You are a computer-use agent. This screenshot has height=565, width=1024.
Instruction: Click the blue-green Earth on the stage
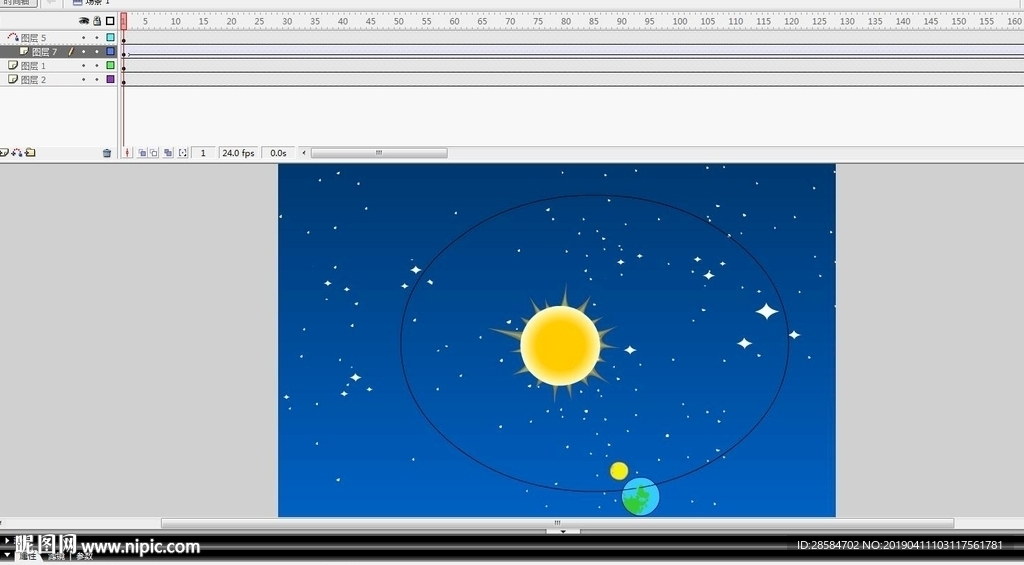(x=640, y=496)
